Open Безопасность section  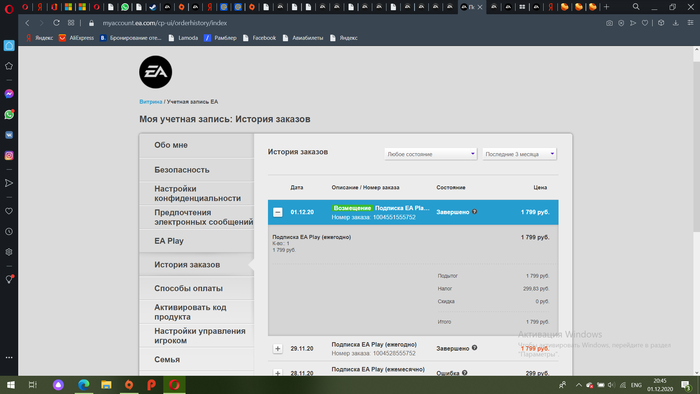coord(197,170)
